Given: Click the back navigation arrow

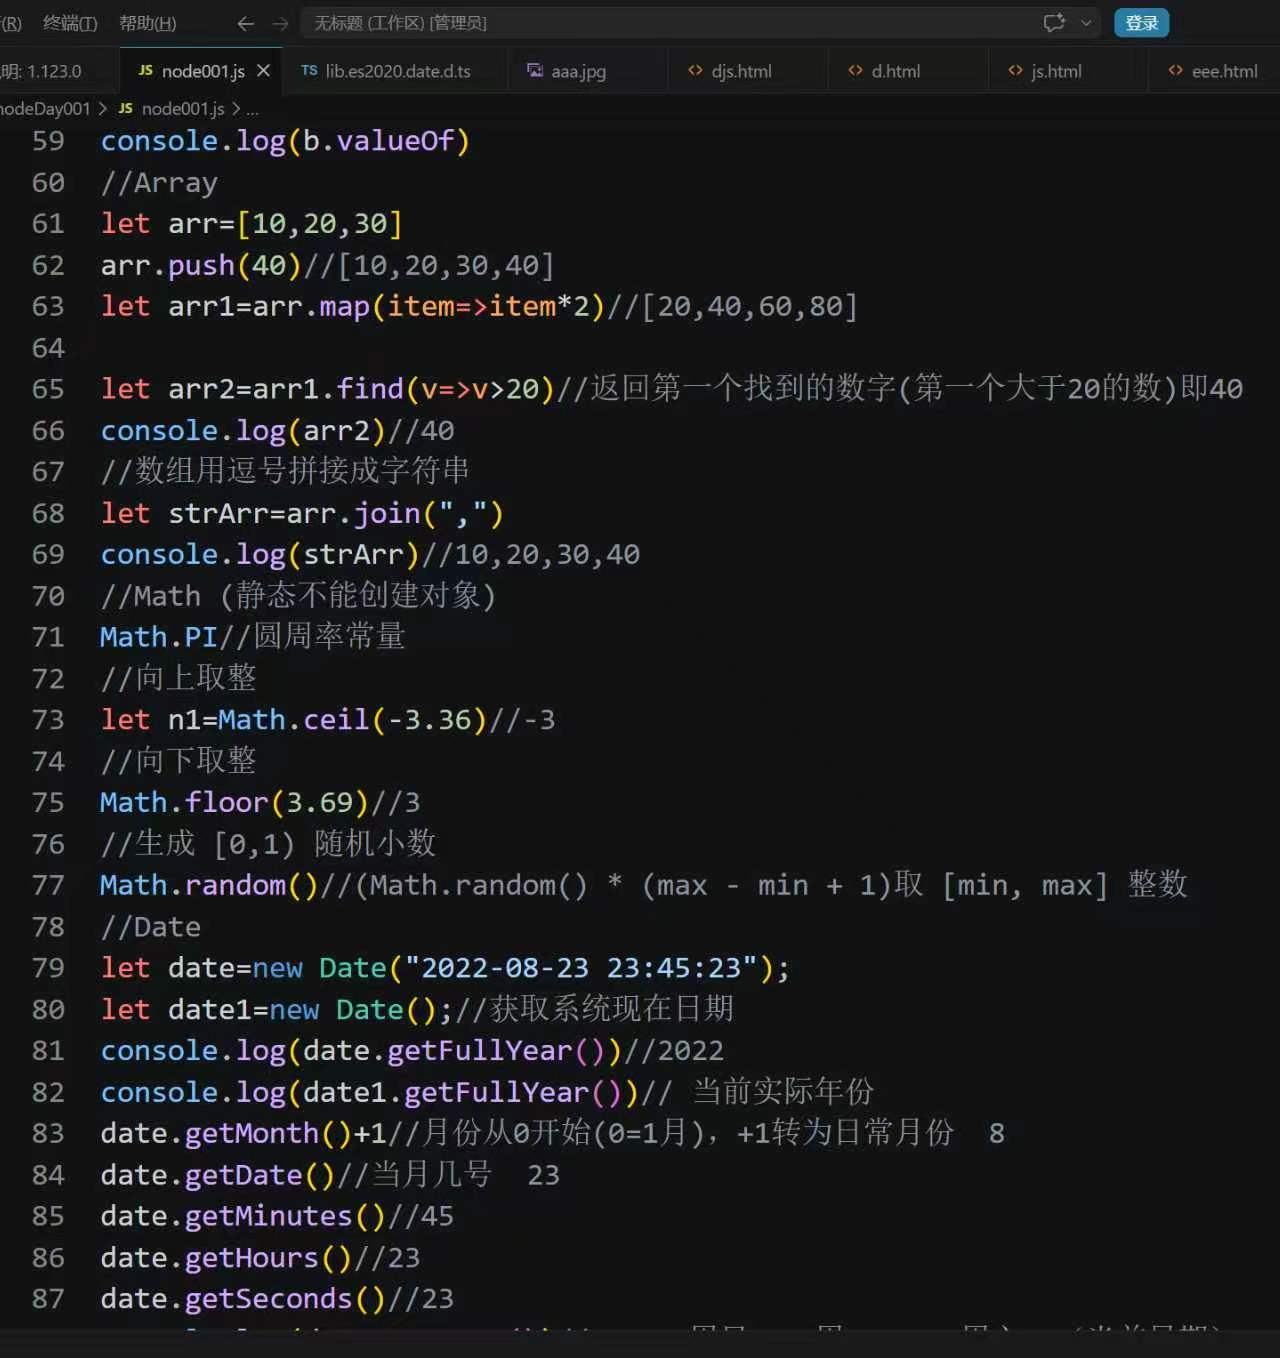Looking at the screenshot, I should click(x=245, y=23).
